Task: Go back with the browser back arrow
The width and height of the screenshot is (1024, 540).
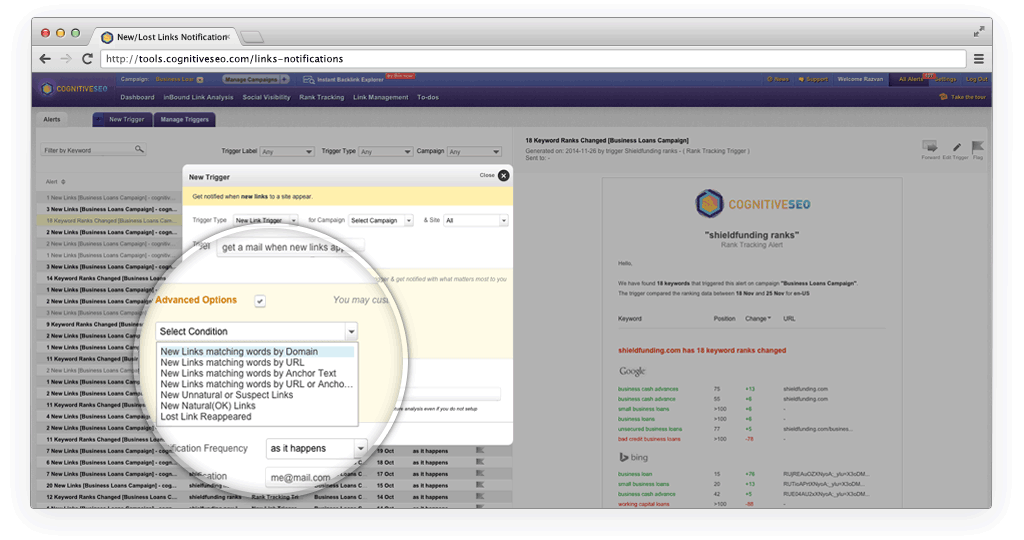Action: pyautogui.click(x=45, y=59)
